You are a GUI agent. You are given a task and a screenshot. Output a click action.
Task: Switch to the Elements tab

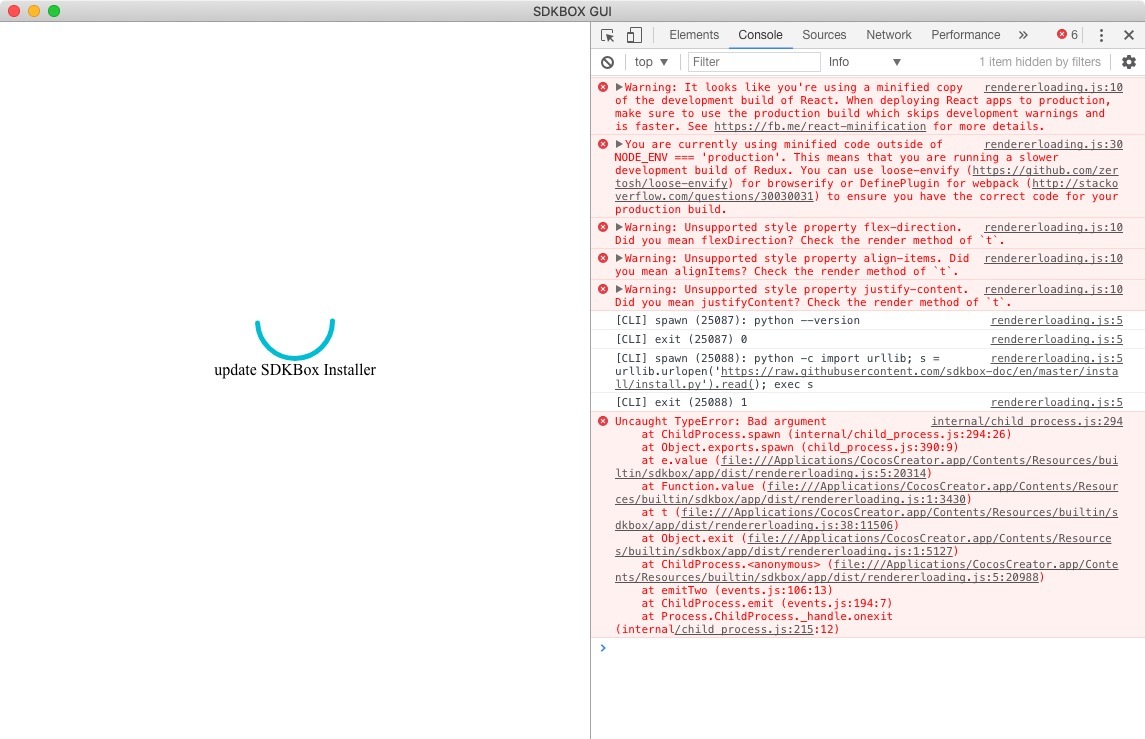point(694,35)
